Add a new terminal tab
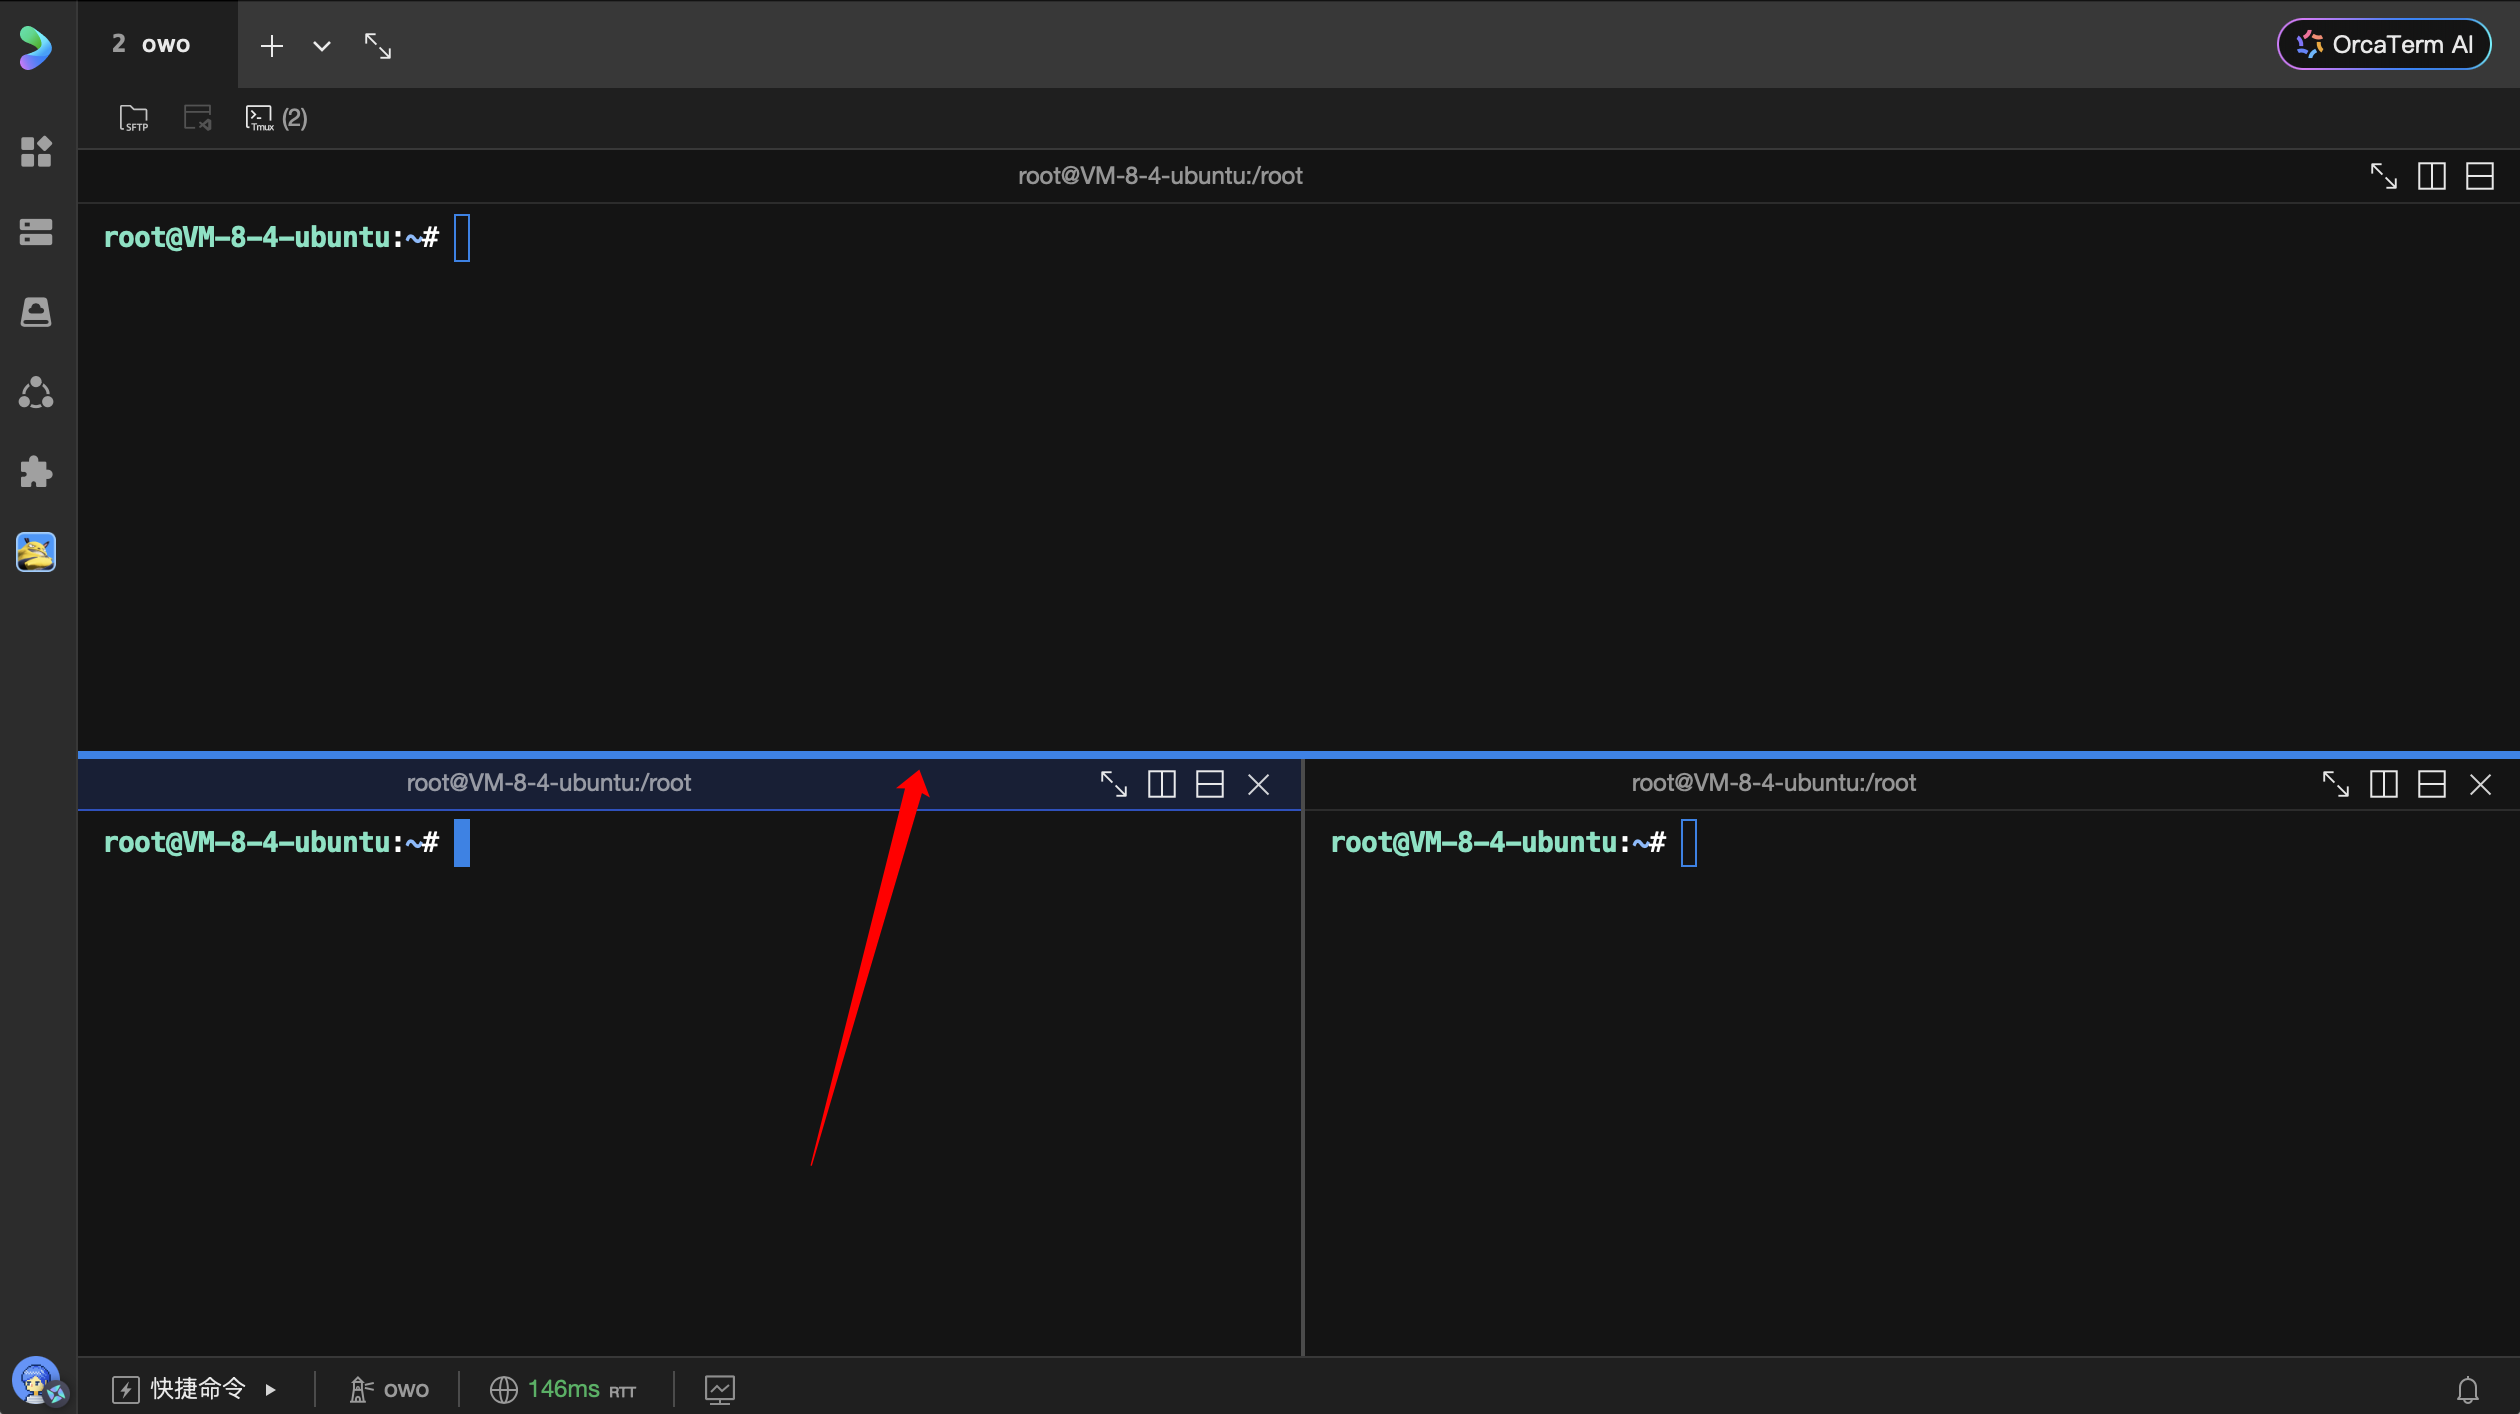Viewport: 2520px width, 1414px height. [x=271, y=46]
